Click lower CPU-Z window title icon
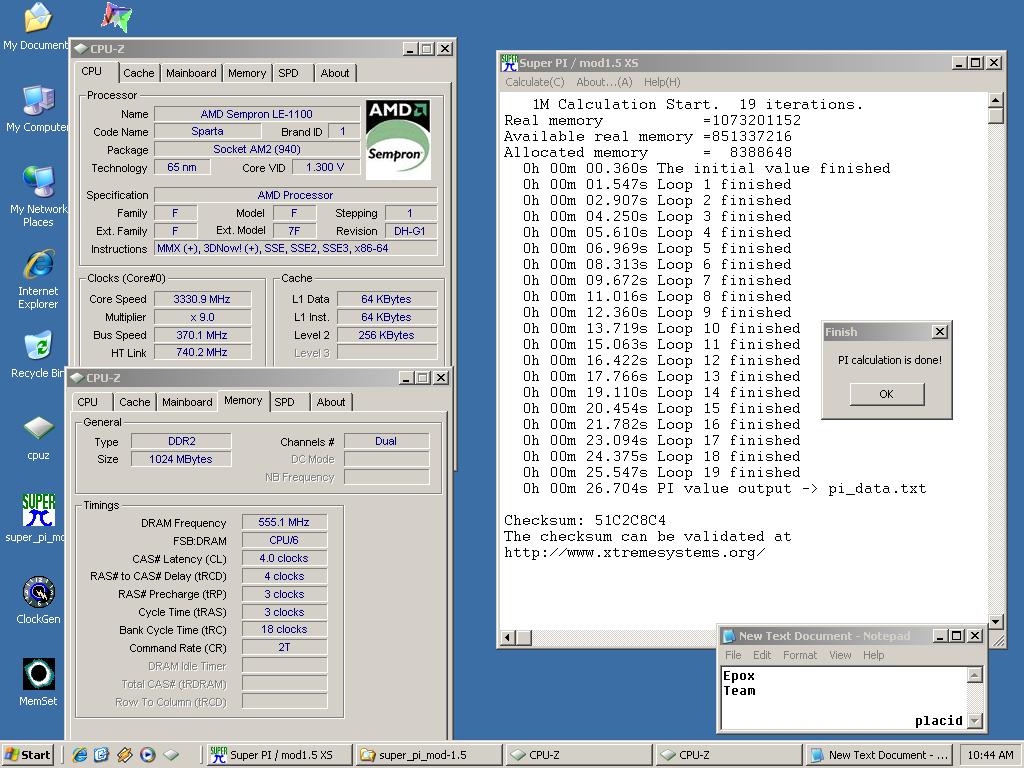This screenshot has height=768, width=1024. (x=77, y=377)
